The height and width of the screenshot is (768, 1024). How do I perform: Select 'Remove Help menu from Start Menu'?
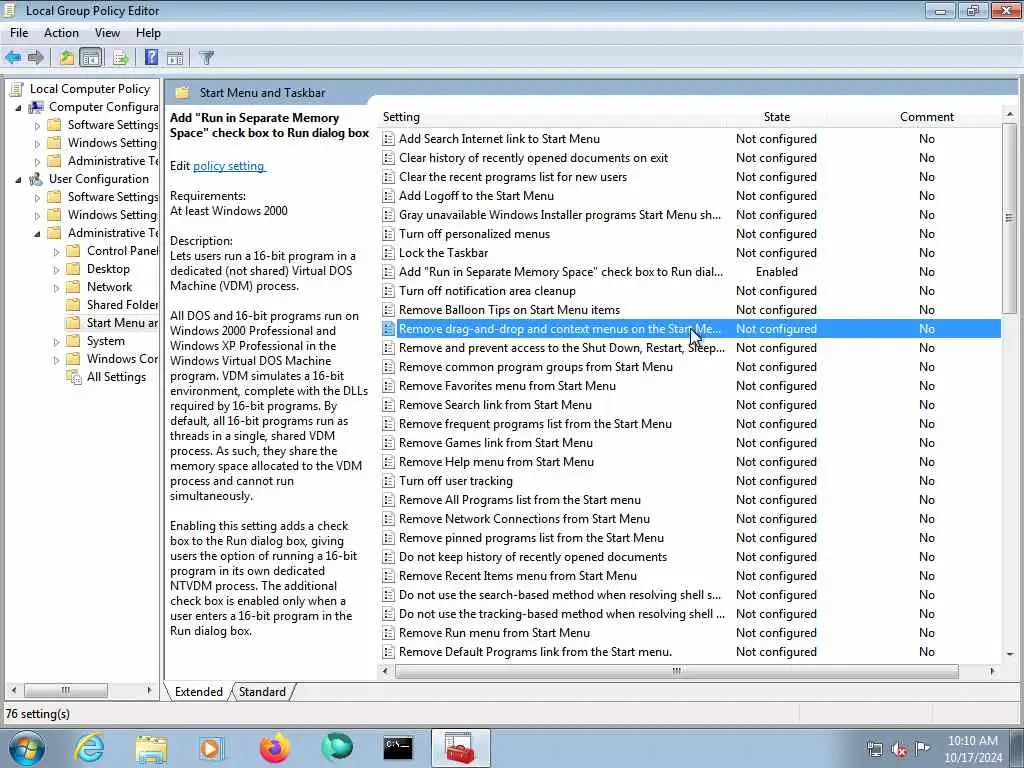tap(691, 462)
